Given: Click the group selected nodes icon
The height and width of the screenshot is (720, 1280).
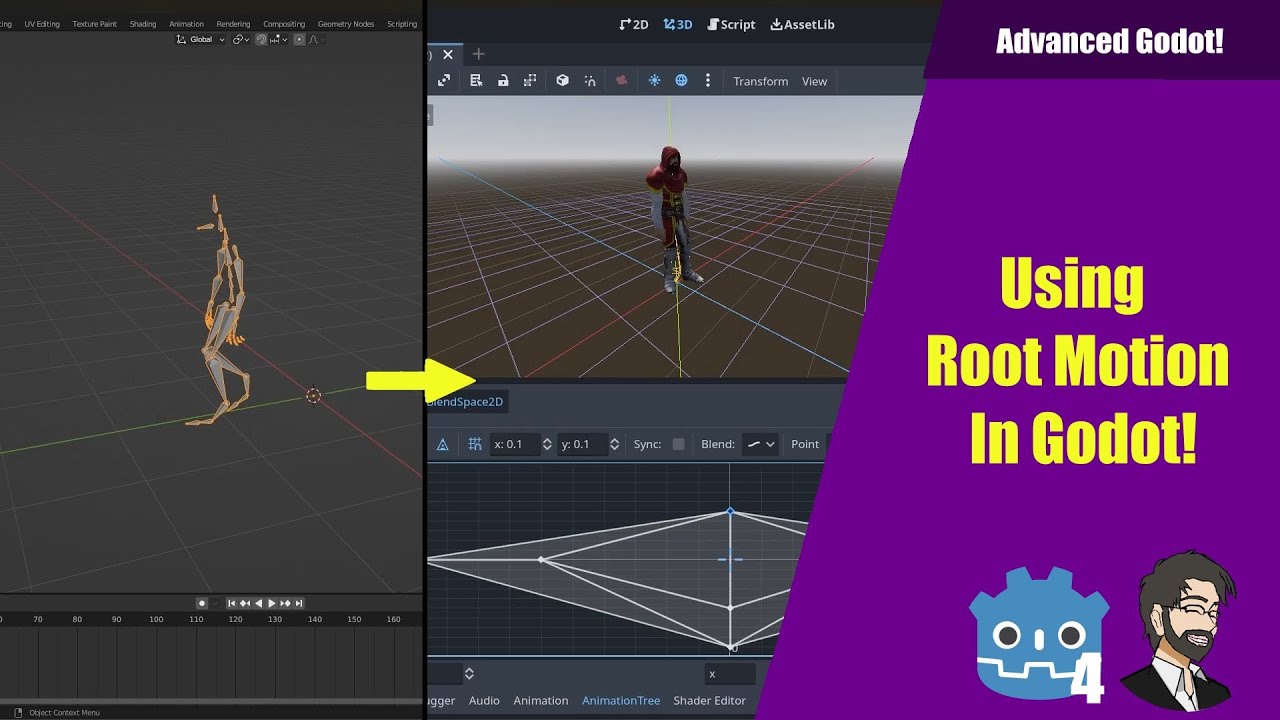Looking at the screenshot, I should coord(530,81).
